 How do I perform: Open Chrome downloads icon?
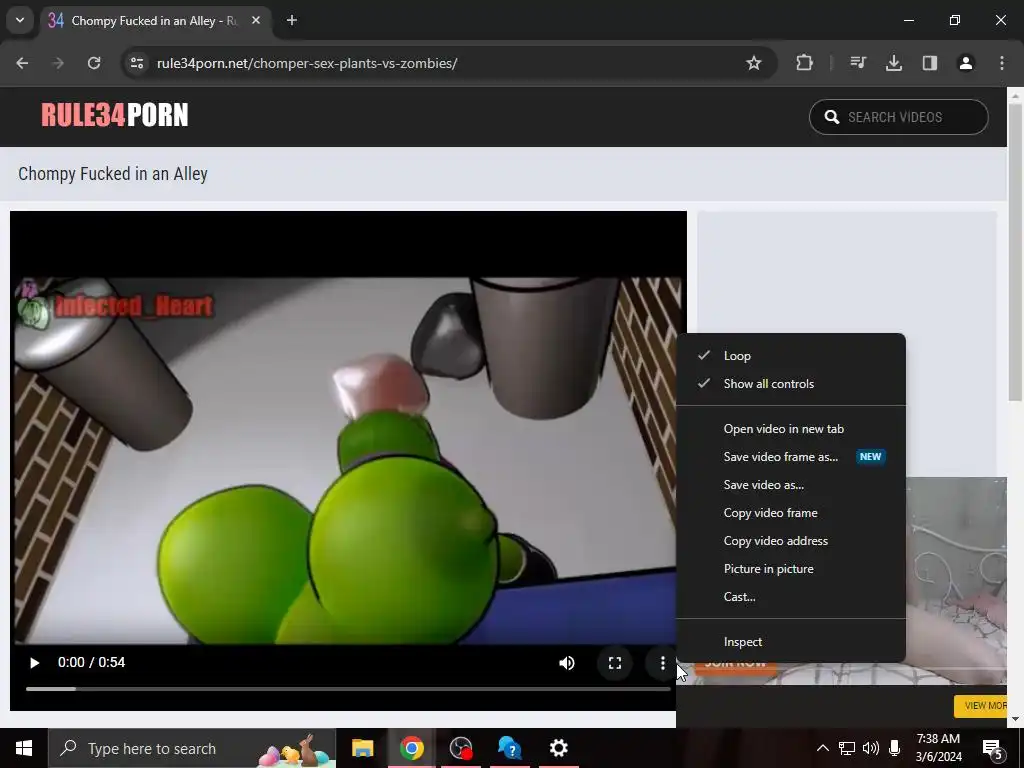click(894, 63)
